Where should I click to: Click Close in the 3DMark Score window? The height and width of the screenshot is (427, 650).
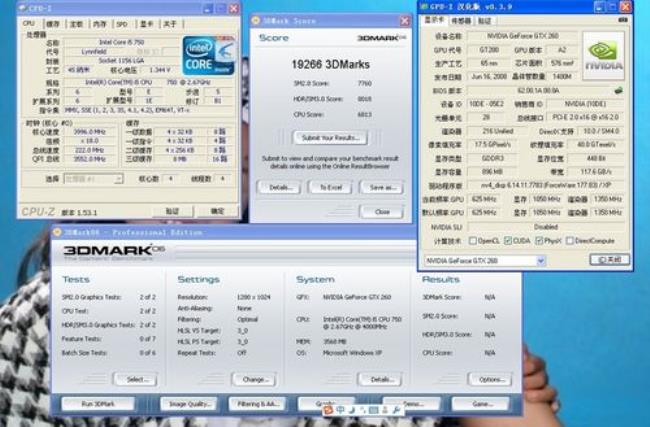click(381, 211)
